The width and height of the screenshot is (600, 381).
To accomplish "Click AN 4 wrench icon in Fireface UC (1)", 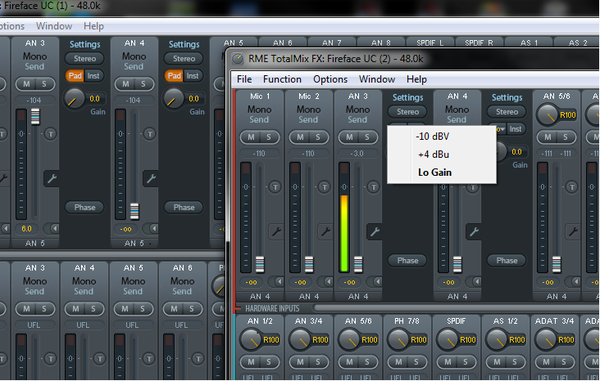I will (x=151, y=179).
